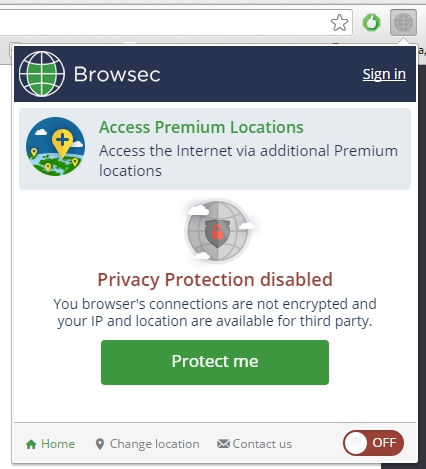Screen dimensions: 426x469
Task: Select Home in the footer menu
Action: (58, 444)
